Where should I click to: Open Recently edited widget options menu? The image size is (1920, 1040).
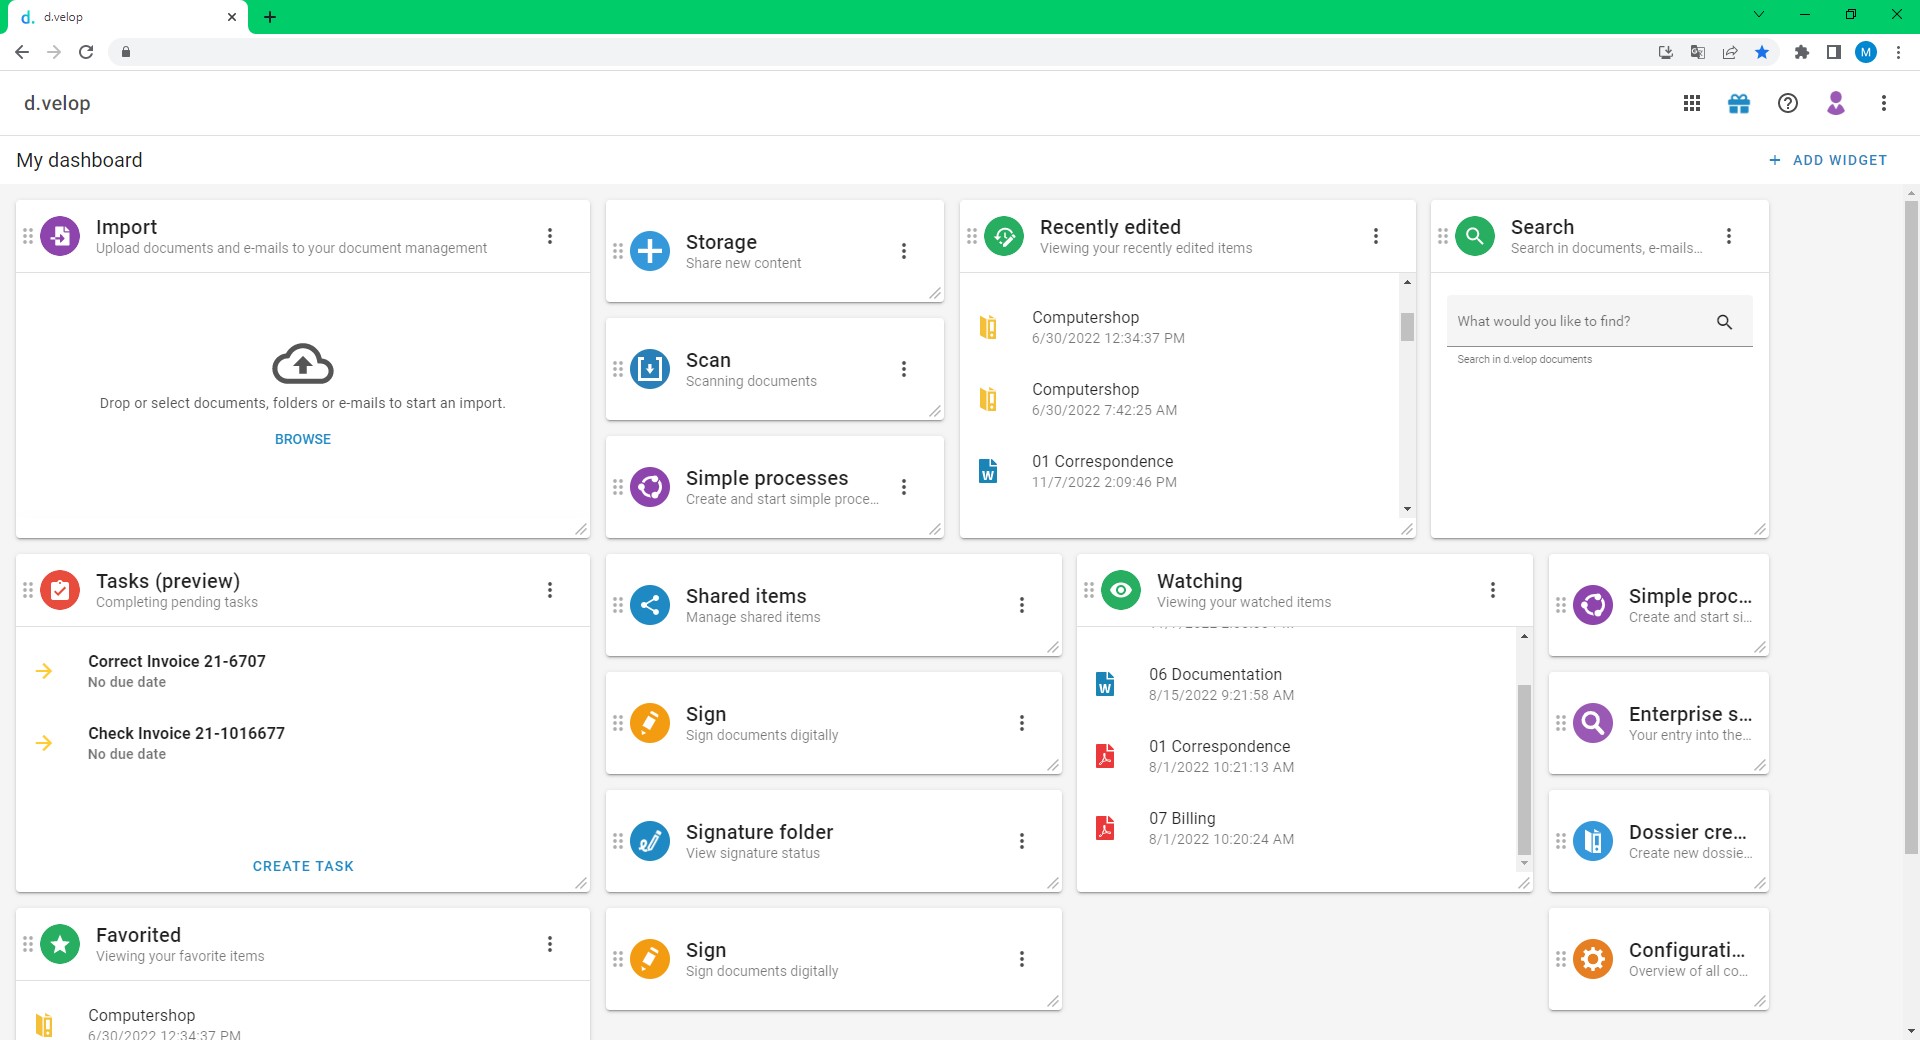click(1376, 236)
